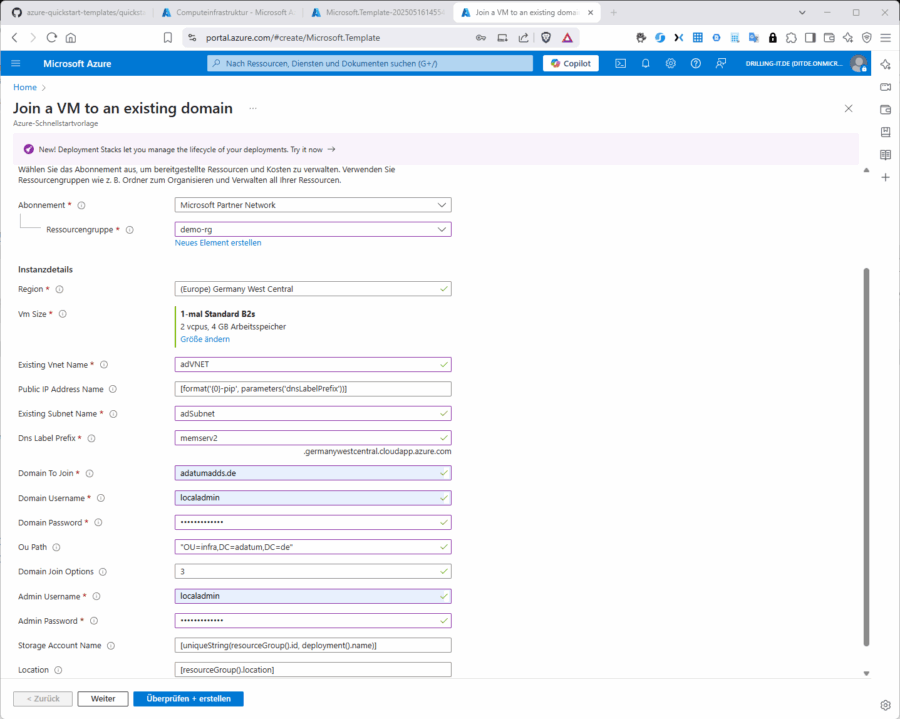
Task: Open the browser tab list chevron
Action: pyautogui.click(x=802, y=12)
